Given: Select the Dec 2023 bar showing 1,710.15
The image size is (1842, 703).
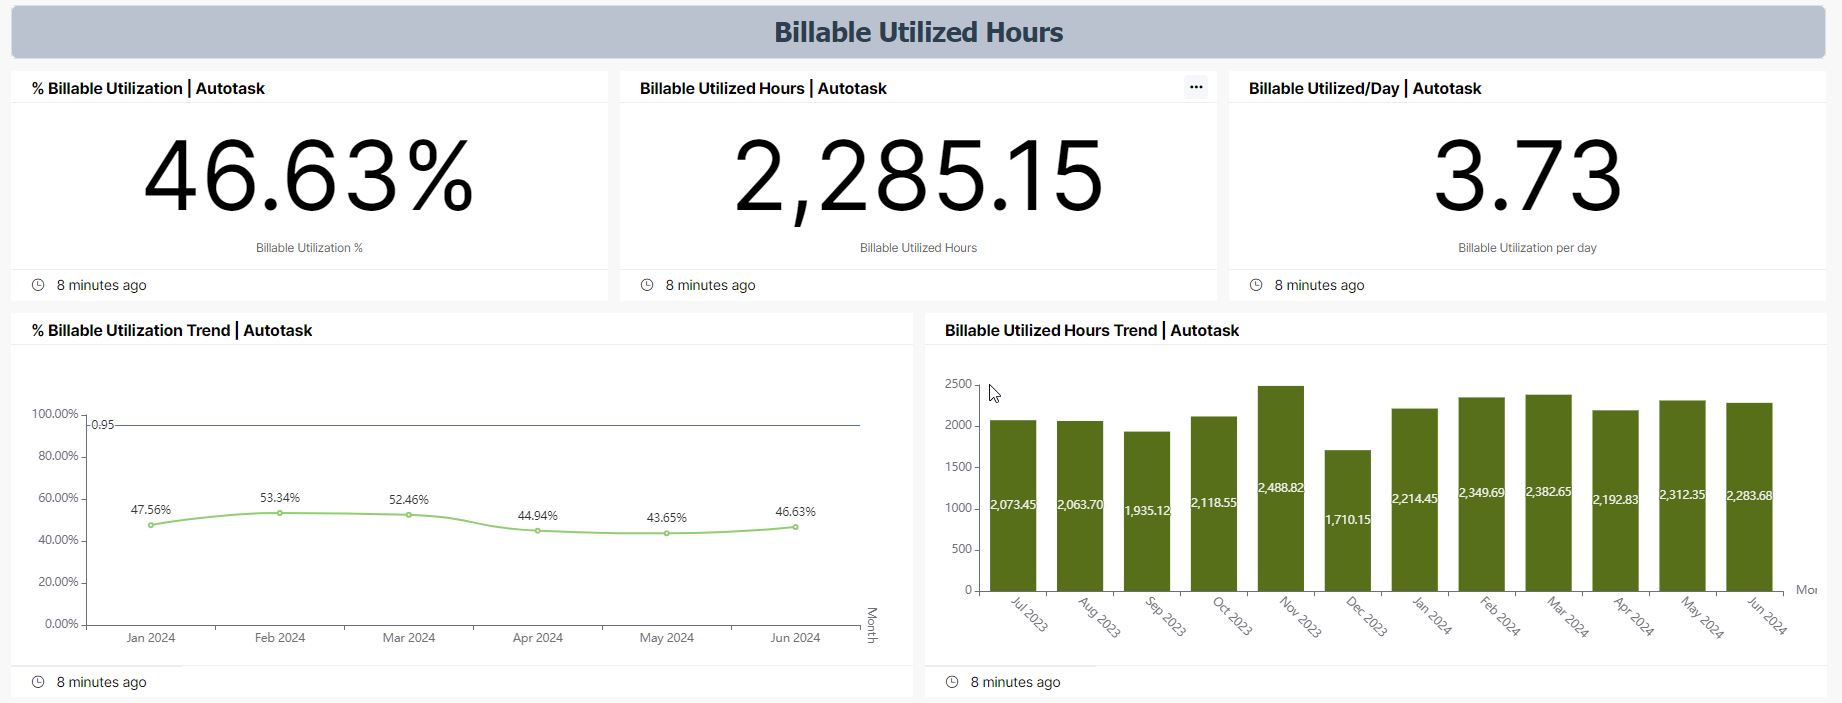Looking at the screenshot, I should [1347, 520].
